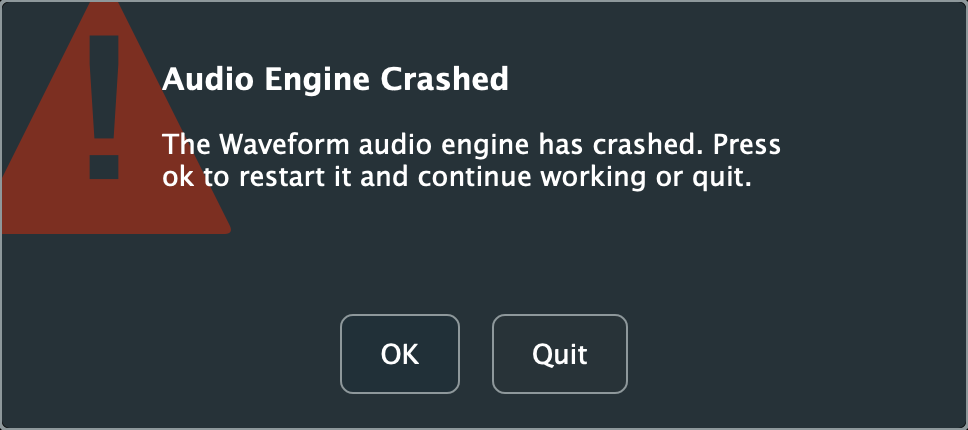
Task: Click the empty dialog area right of Quit
Action: (x=790, y=354)
